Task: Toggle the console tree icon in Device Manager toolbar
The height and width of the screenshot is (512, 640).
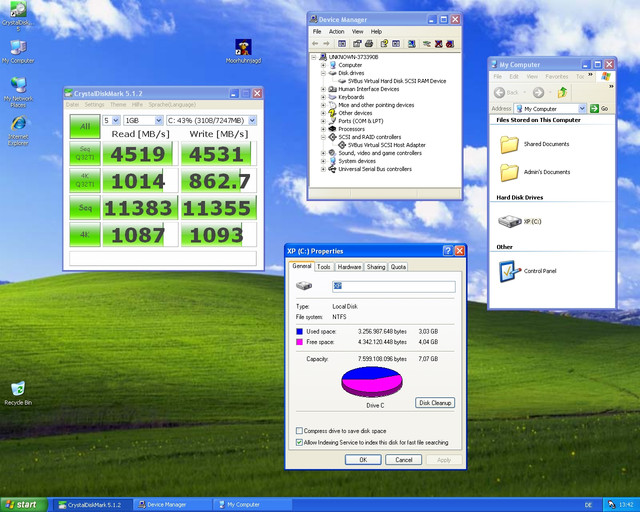Action: pyautogui.click(x=342, y=44)
